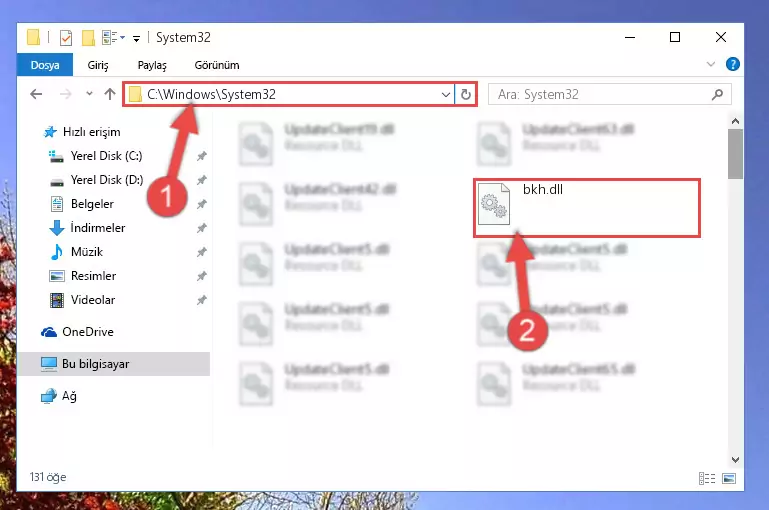Select Bu bilgisayar in navigation pane
This screenshot has height=510, width=769.
[x=113, y=364]
